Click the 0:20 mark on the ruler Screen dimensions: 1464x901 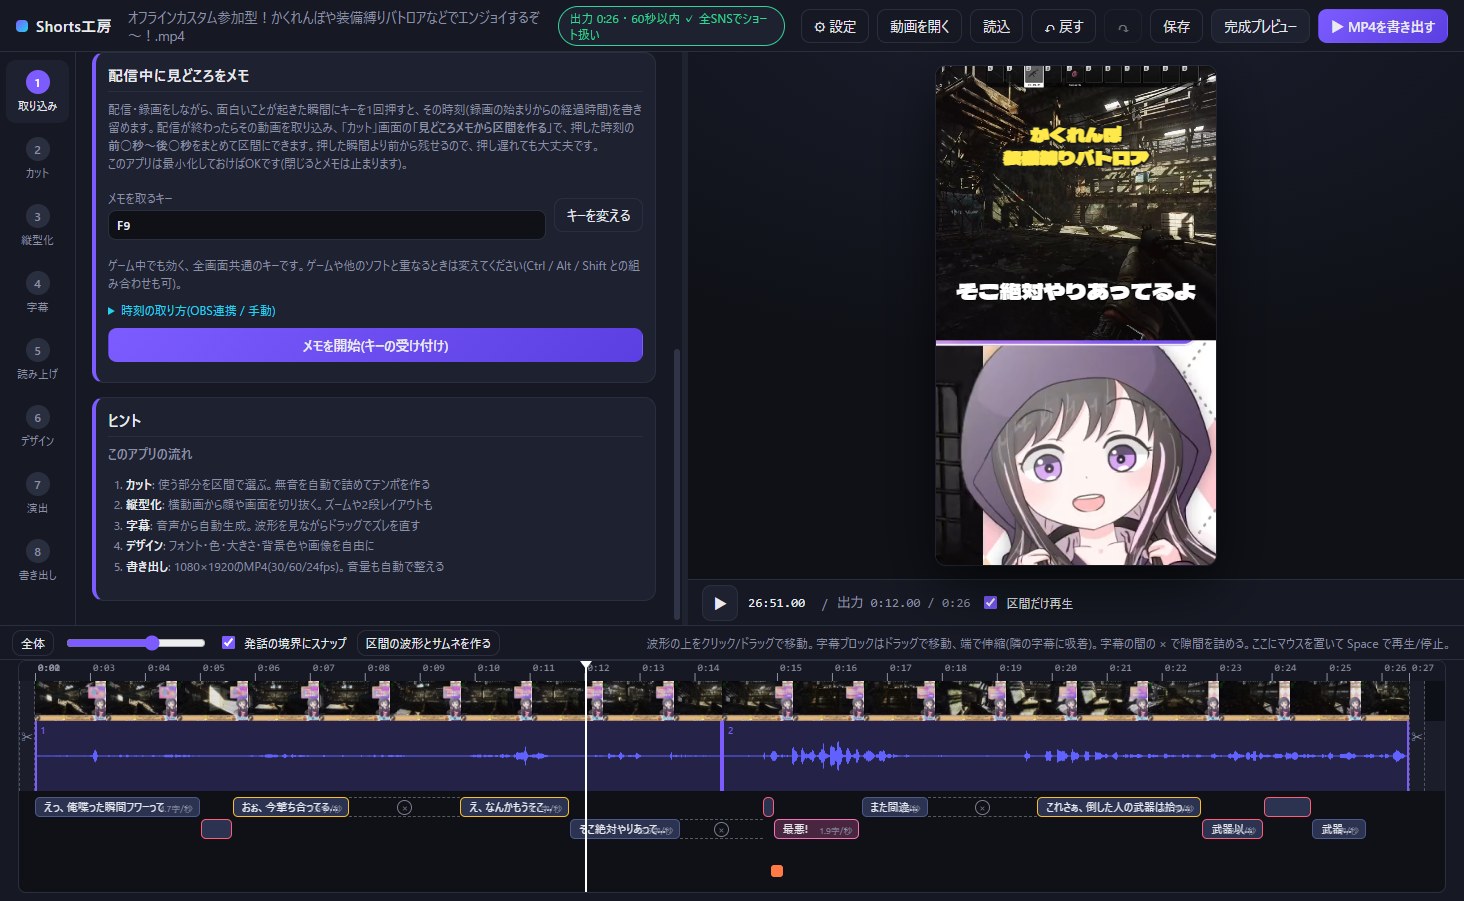pos(1065,668)
